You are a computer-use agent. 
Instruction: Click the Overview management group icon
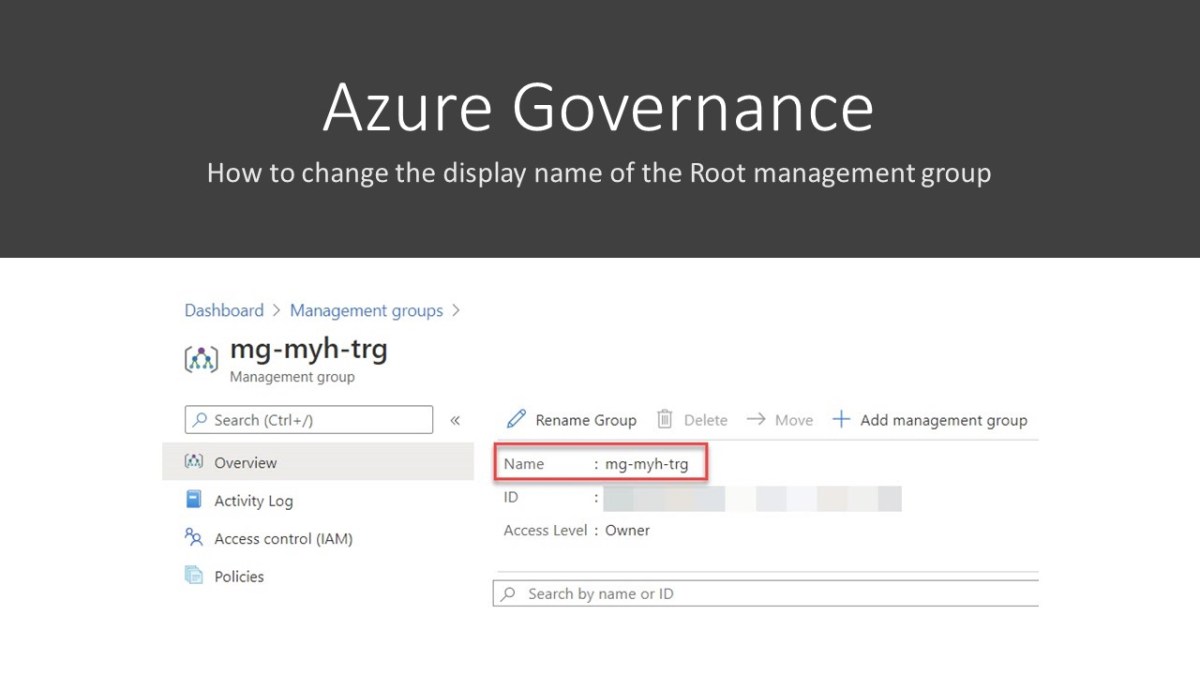coord(197,461)
